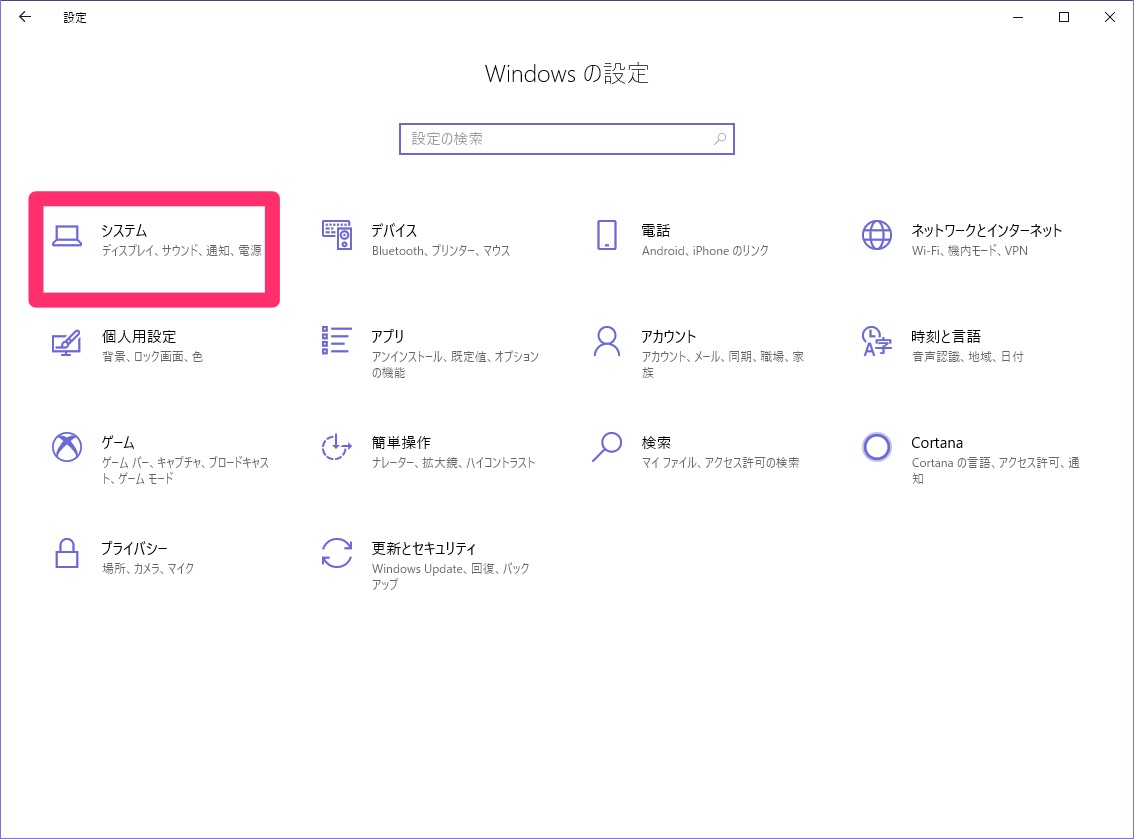Click the アカウント、メール、同期 description text

[x=722, y=365]
